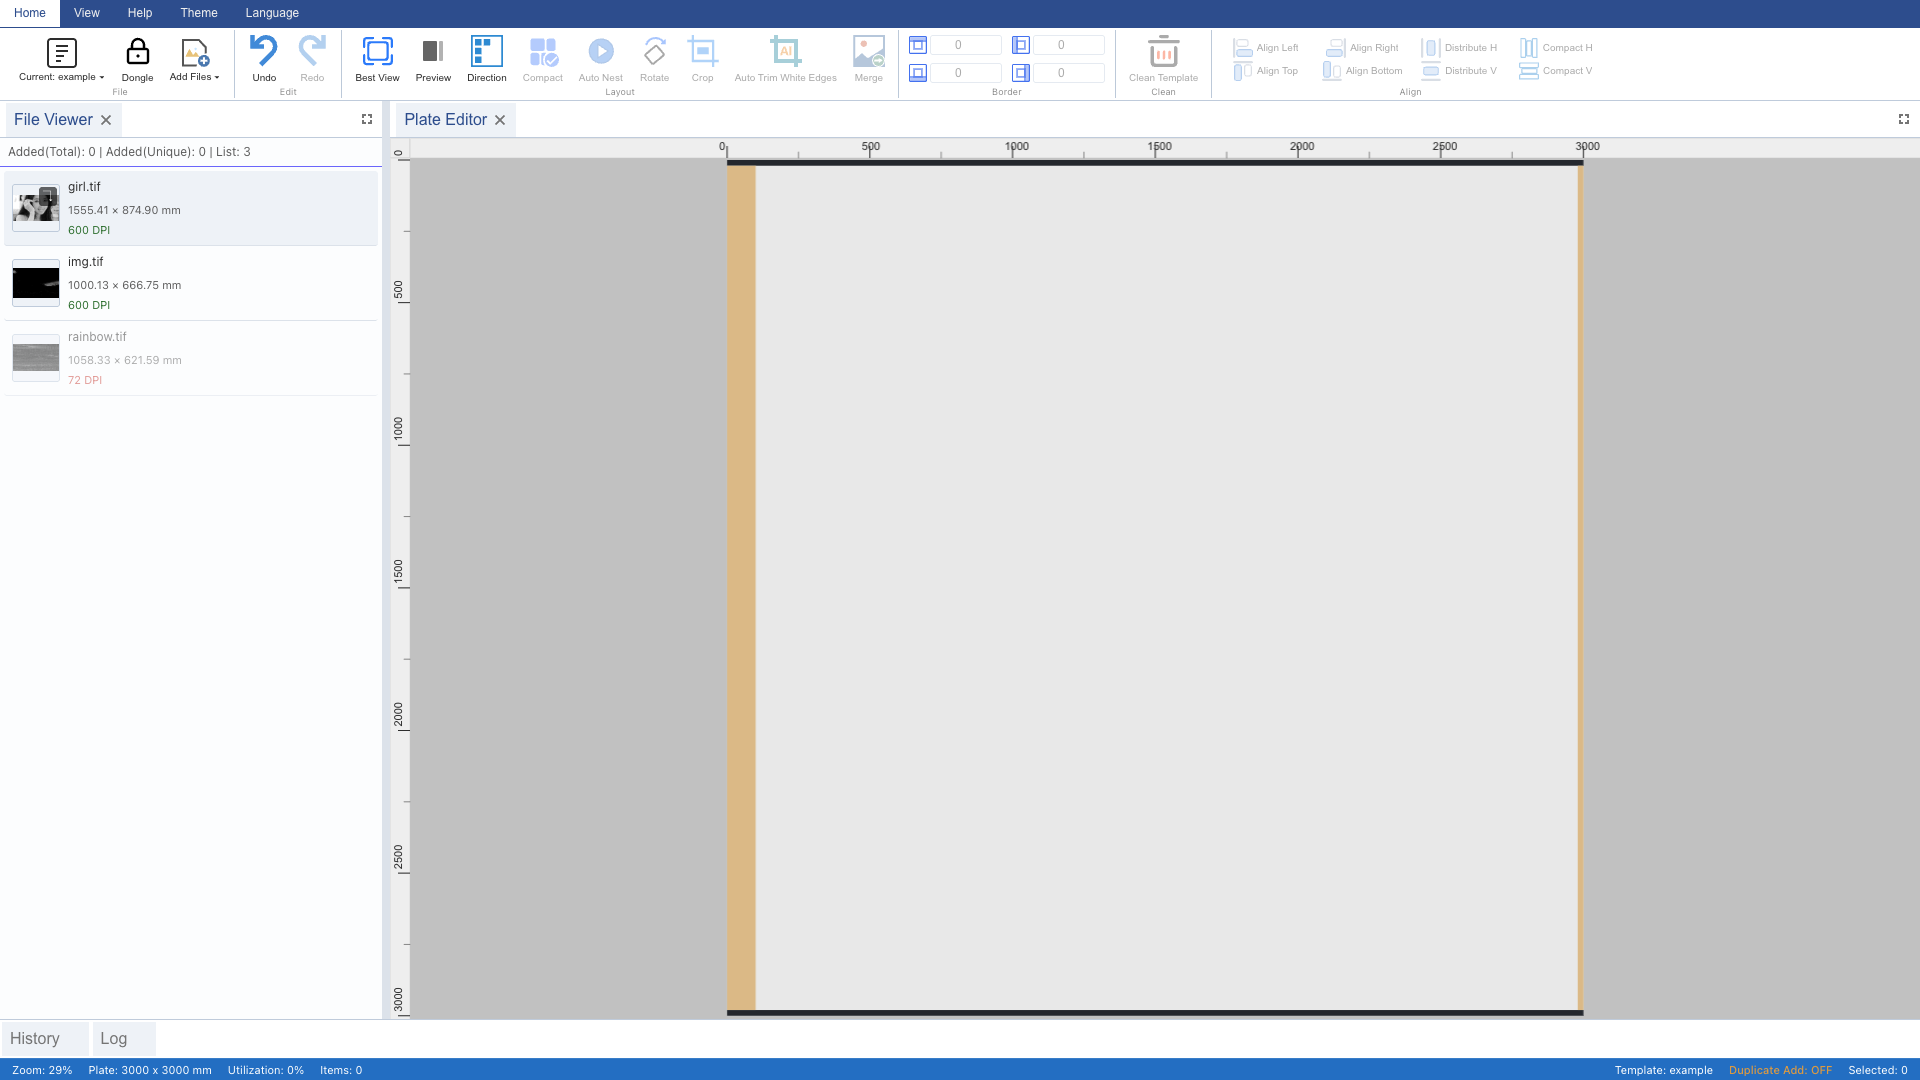Click the Added(Total) summary line
Screen dimensions: 1920x1080
[129, 152]
